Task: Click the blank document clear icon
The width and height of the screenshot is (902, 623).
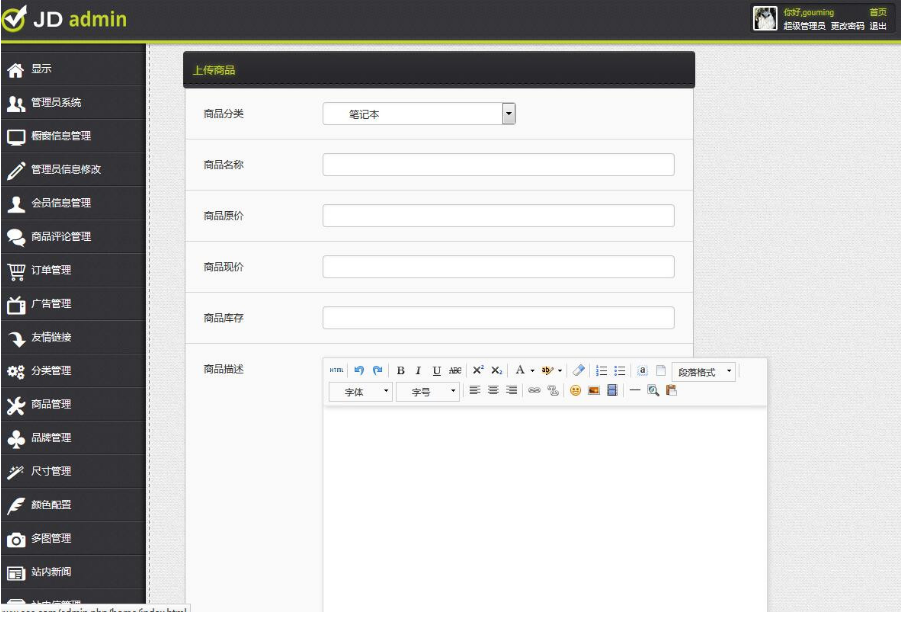Action: [661, 370]
